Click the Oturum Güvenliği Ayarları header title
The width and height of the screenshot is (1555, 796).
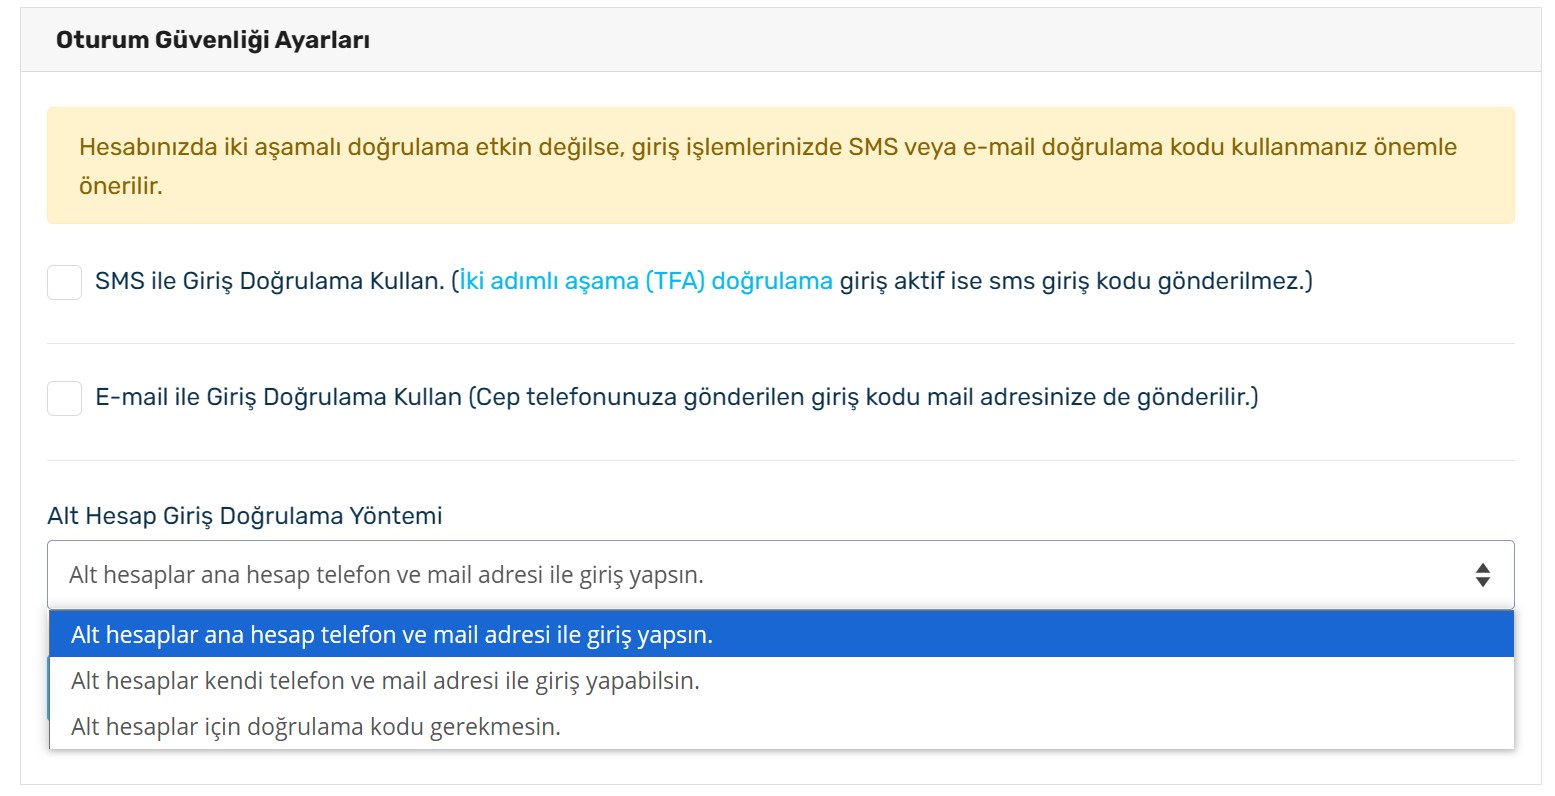pos(213,40)
